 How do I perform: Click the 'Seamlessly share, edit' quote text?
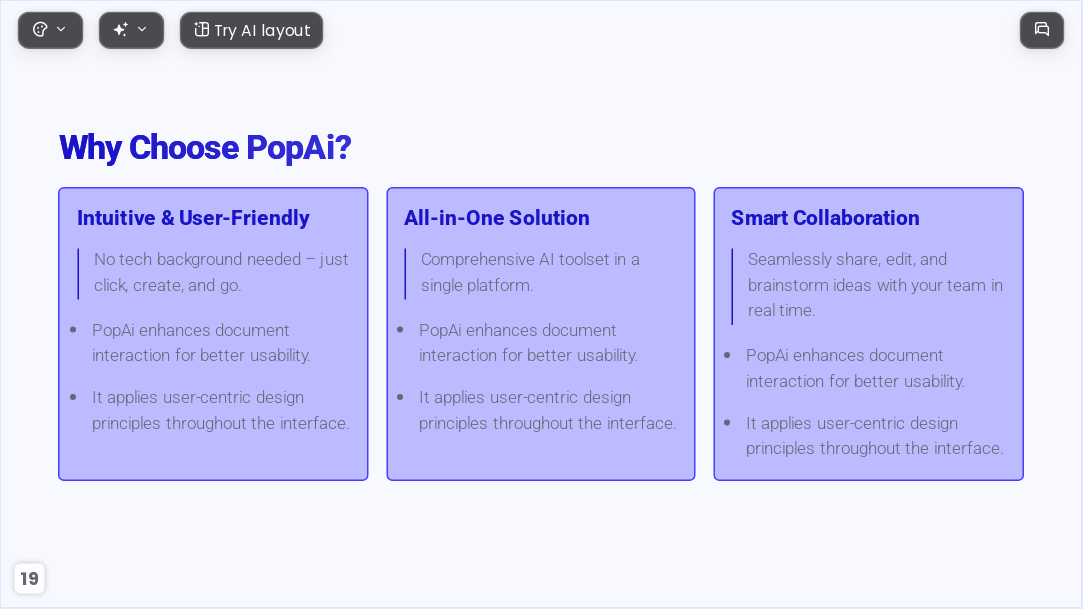(x=875, y=285)
